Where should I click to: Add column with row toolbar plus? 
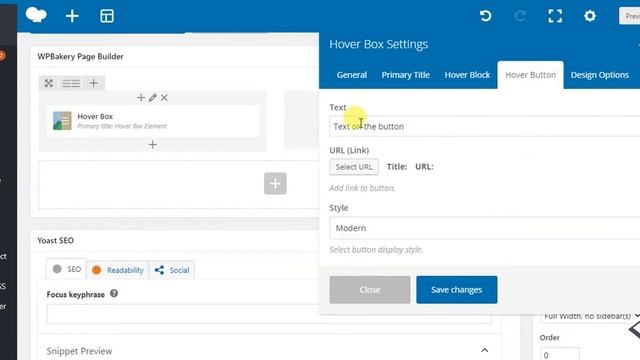(x=93, y=83)
